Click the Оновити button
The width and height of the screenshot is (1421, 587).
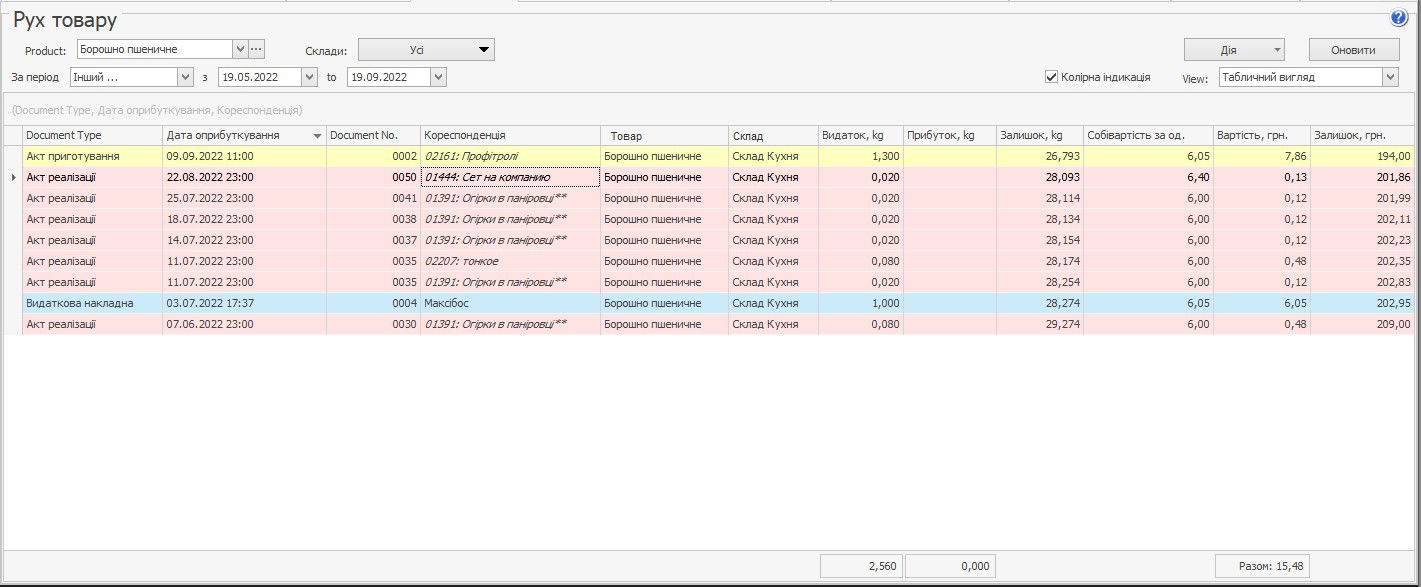(x=1352, y=50)
